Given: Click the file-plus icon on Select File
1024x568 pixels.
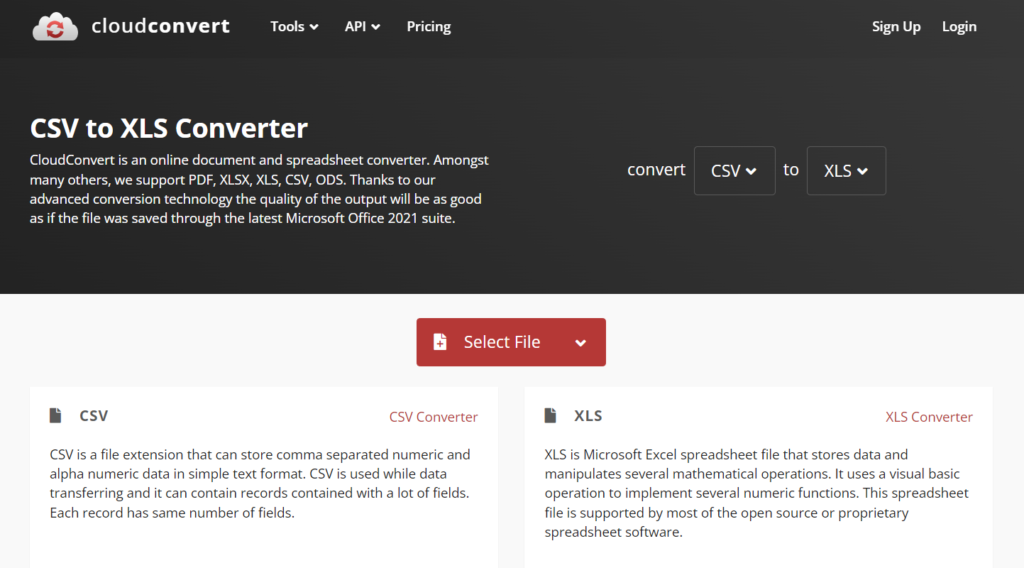Looking at the screenshot, I should [x=440, y=341].
